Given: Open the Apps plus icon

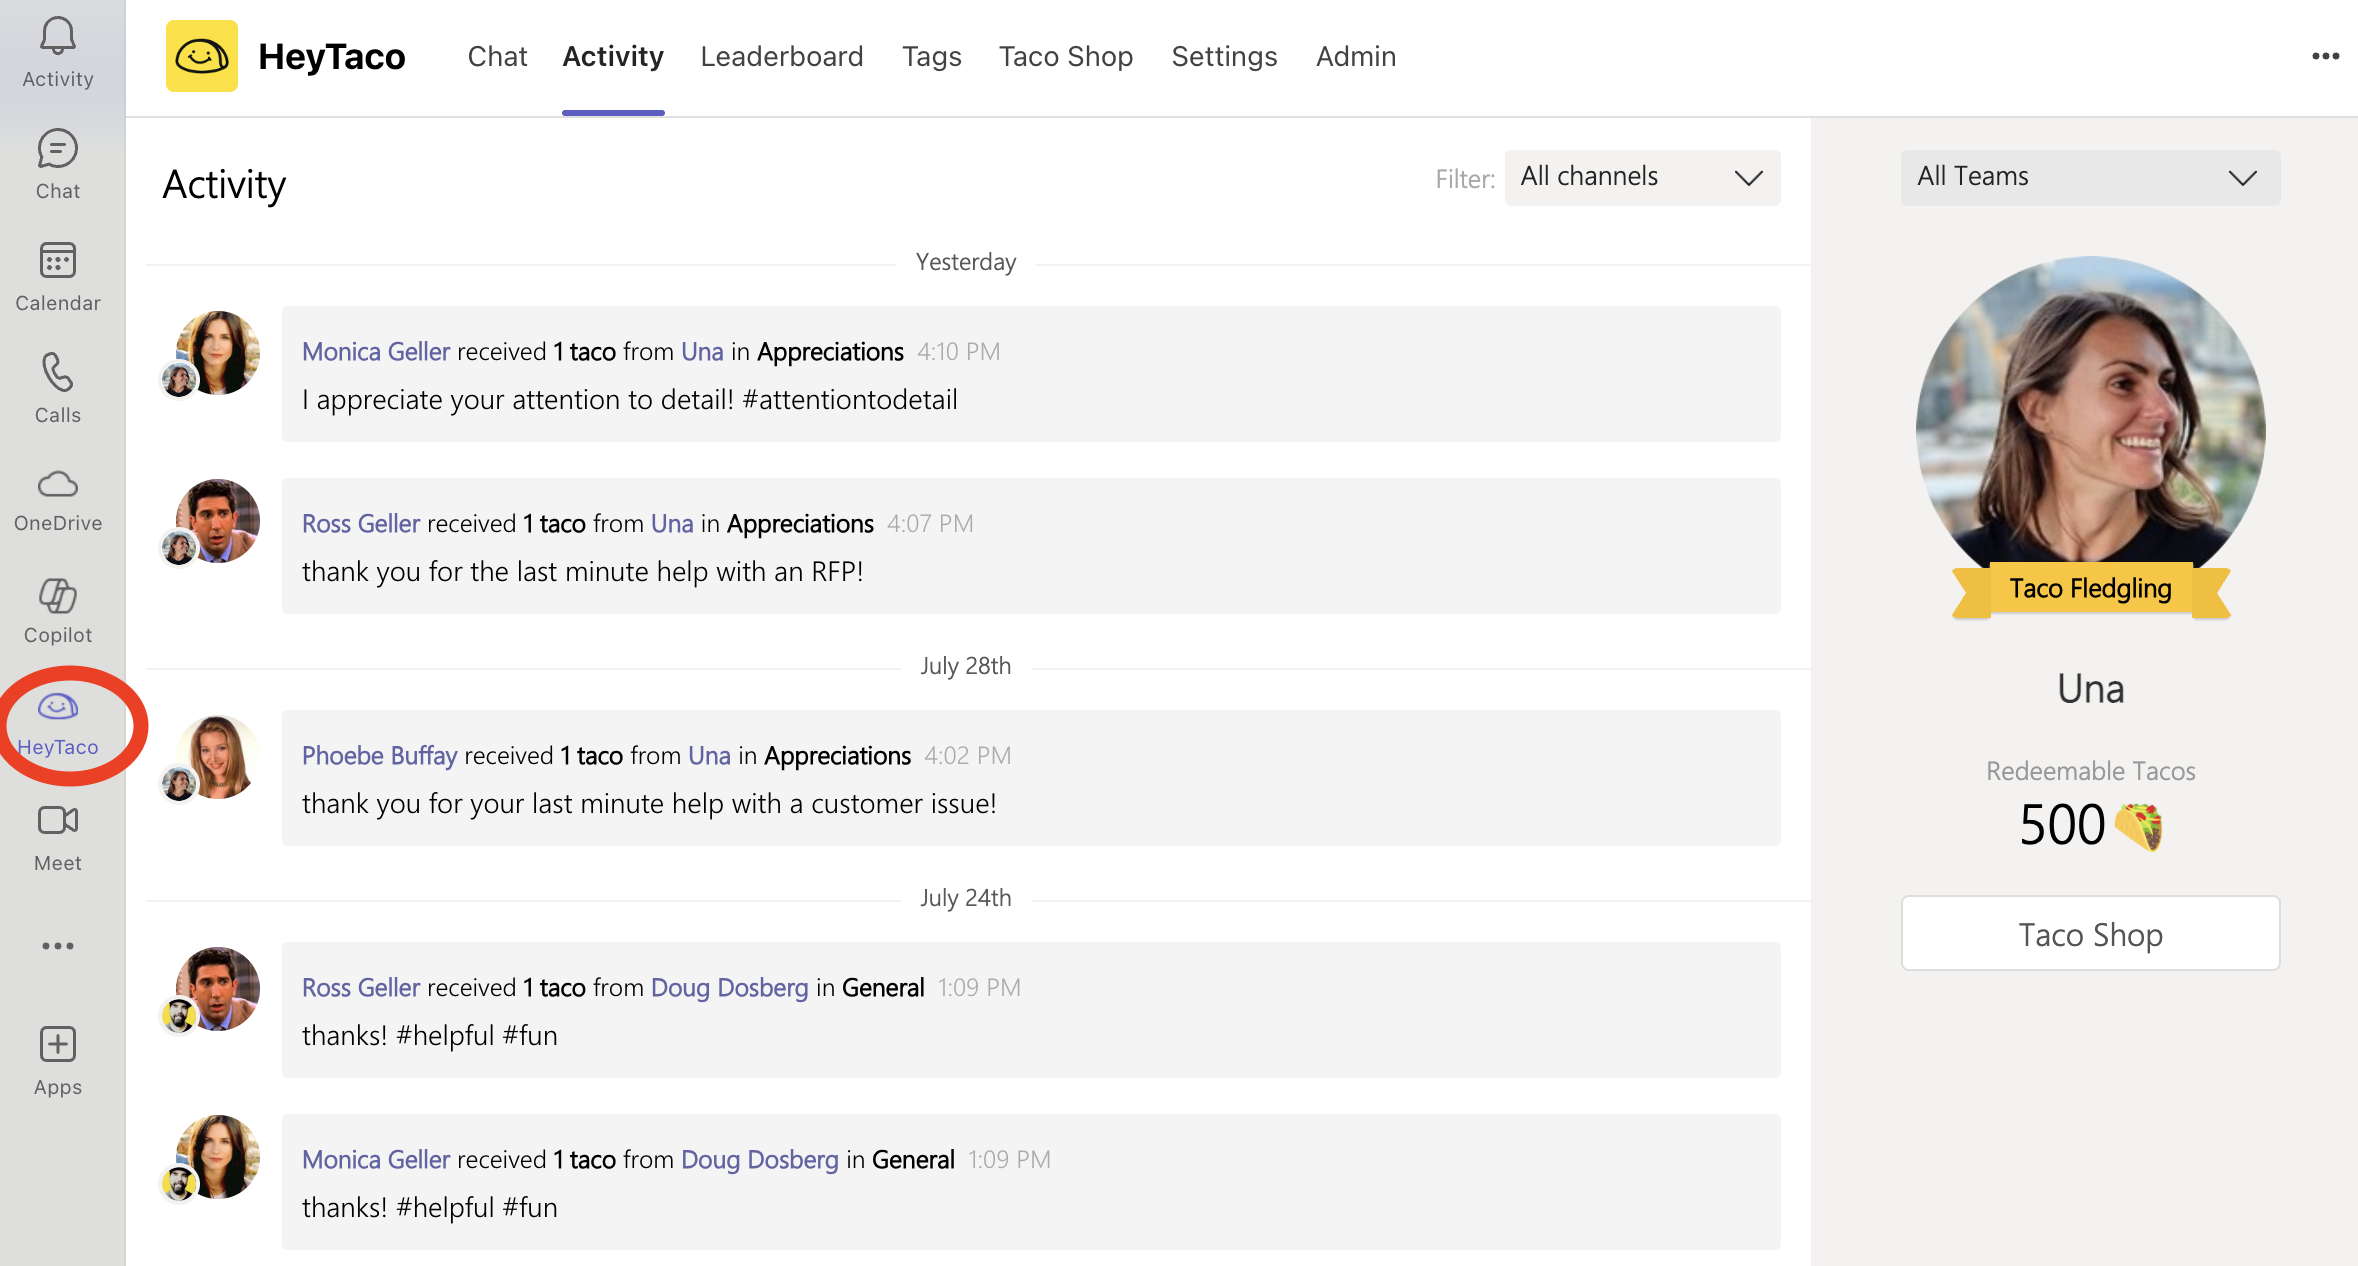Looking at the screenshot, I should pyautogui.click(x=58, y=1062).
